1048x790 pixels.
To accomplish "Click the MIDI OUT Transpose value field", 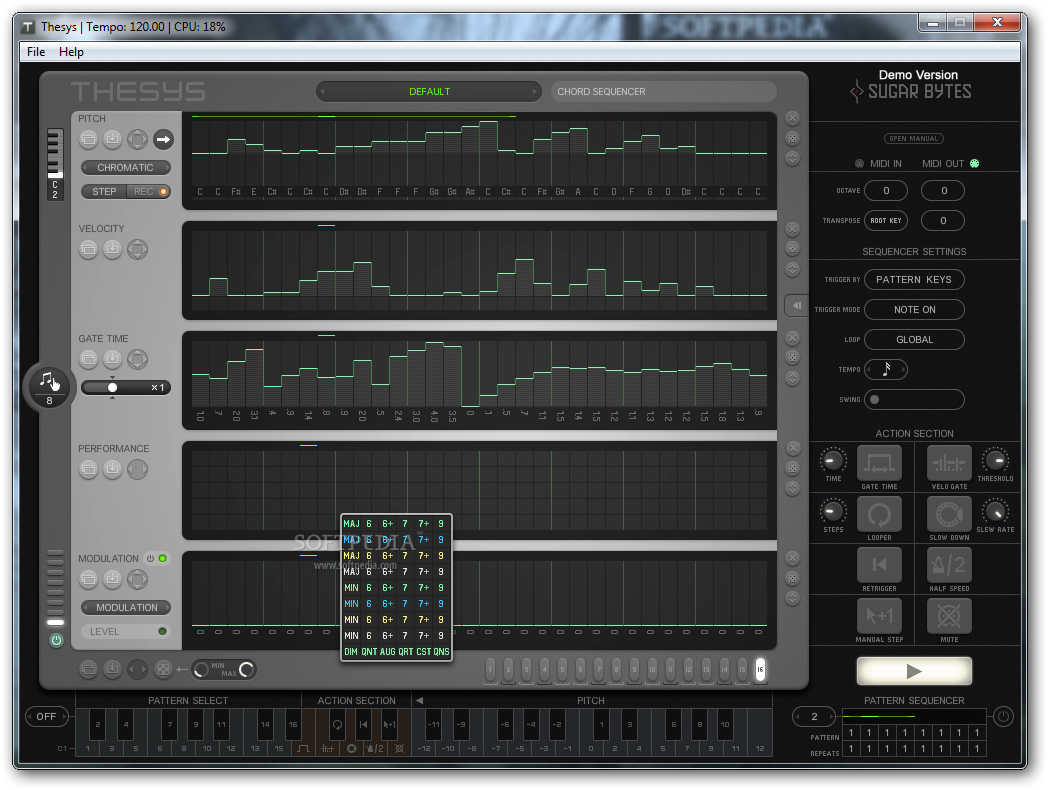I will click(943, 221).
